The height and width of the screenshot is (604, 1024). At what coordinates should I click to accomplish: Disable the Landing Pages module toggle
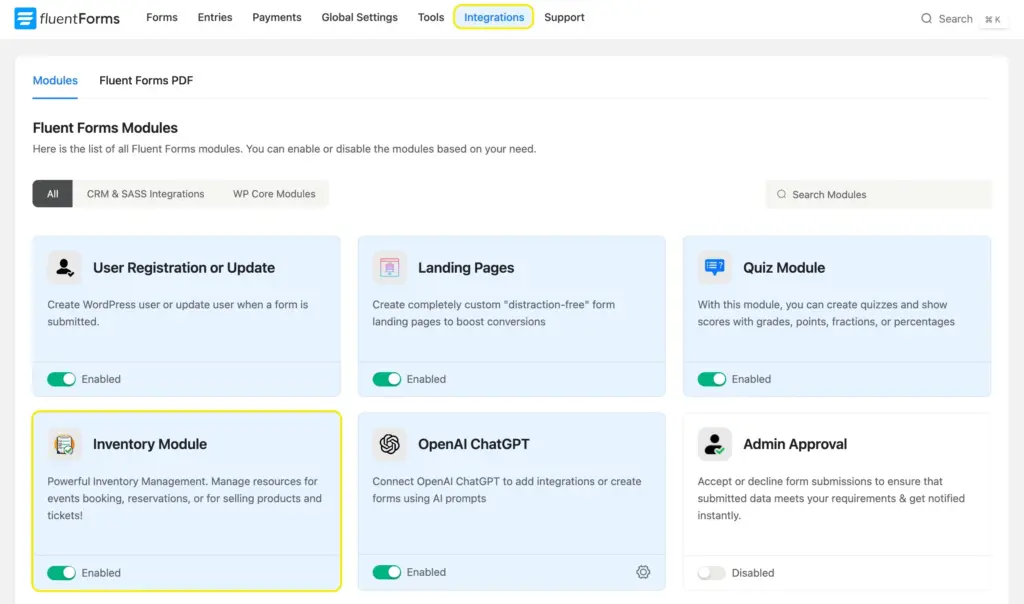click(x=387, y=379)
